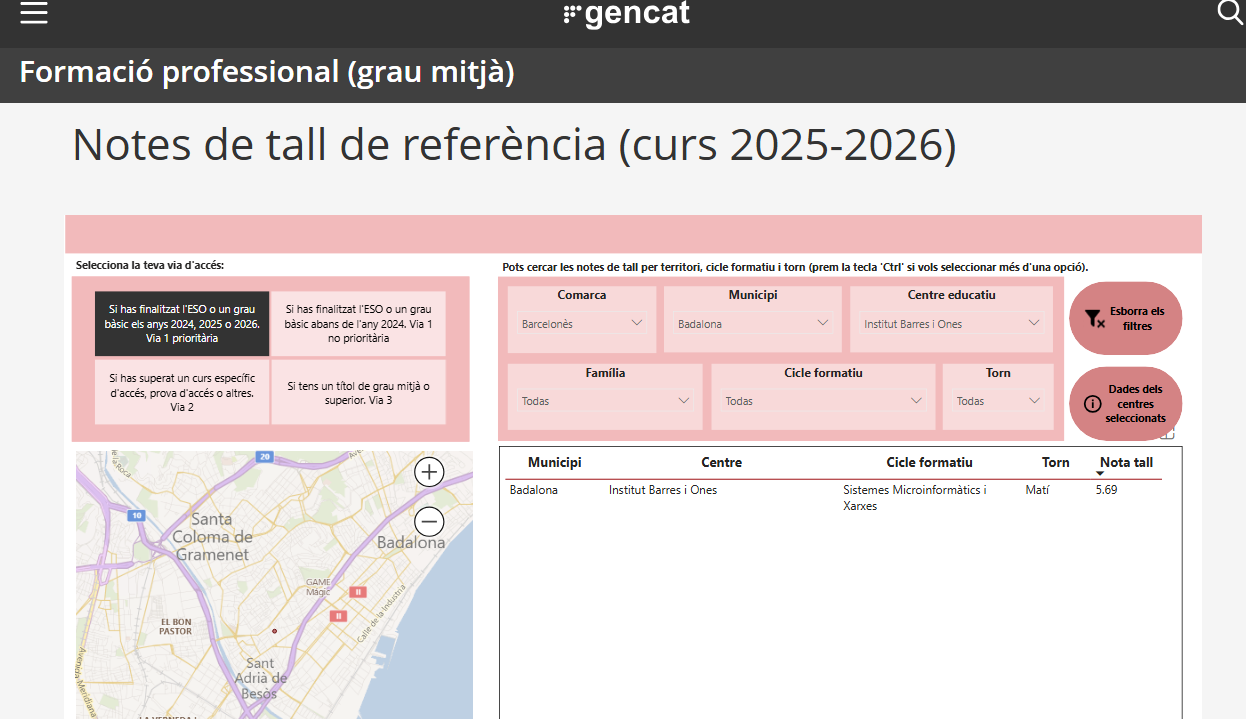Select Via 1 no prioritària option
Image resolution: width=1246 pixels, height=719 pixels.
[x=358, y=324]
